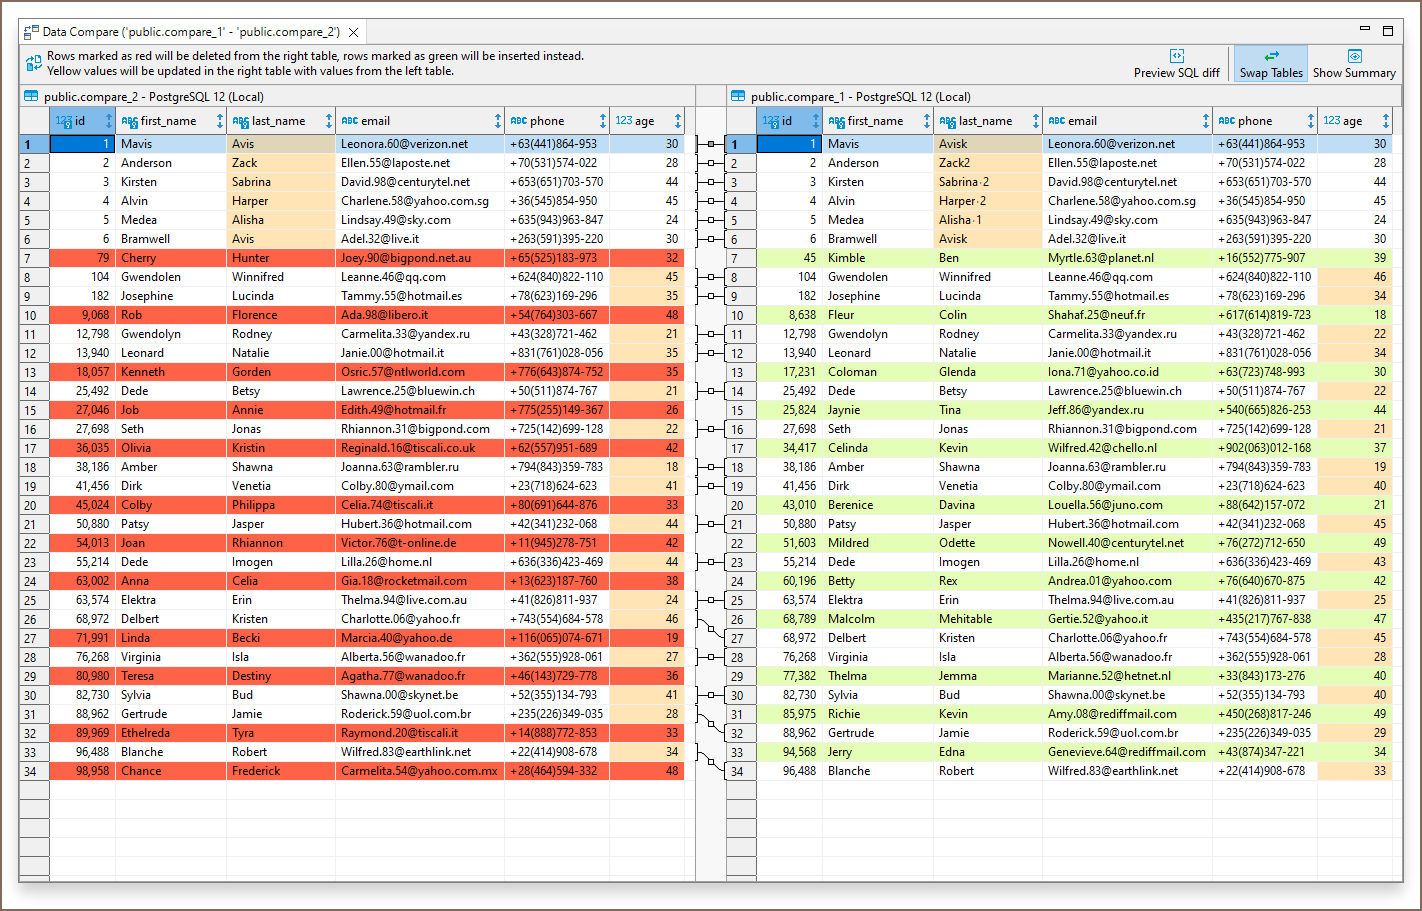
Task: Toggle the Swap Tables button
Action: (1270, 64)
